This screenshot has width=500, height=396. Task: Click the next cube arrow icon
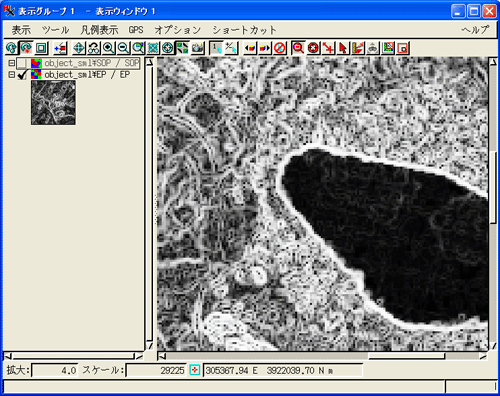coord(265,48)
